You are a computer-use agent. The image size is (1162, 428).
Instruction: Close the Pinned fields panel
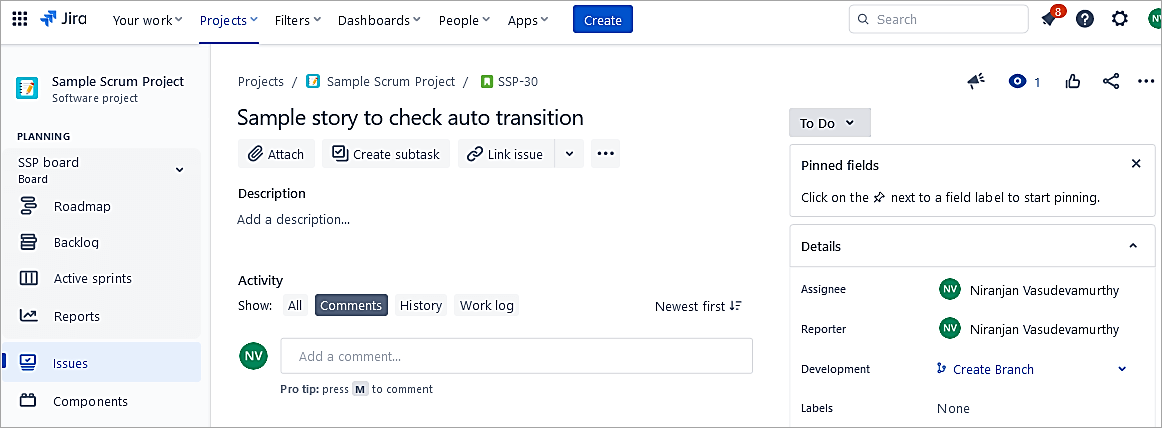[1135, 164]
